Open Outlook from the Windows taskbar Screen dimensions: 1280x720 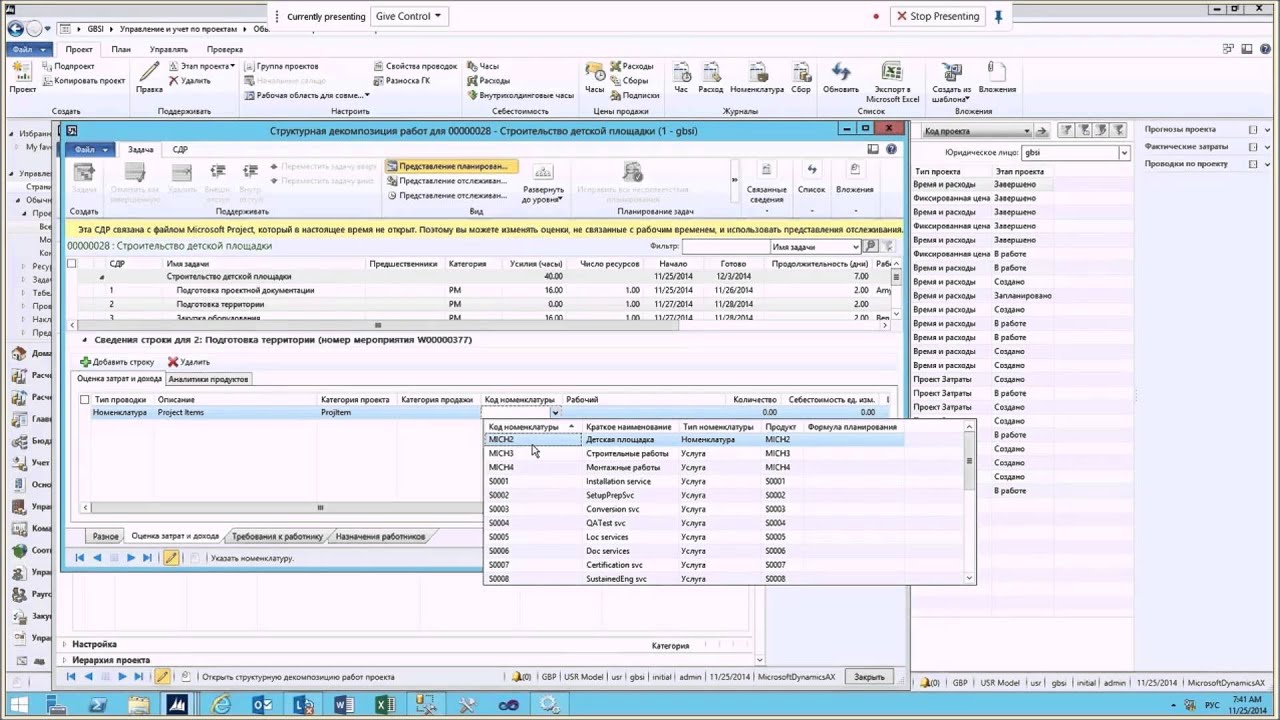pos(262,705)
